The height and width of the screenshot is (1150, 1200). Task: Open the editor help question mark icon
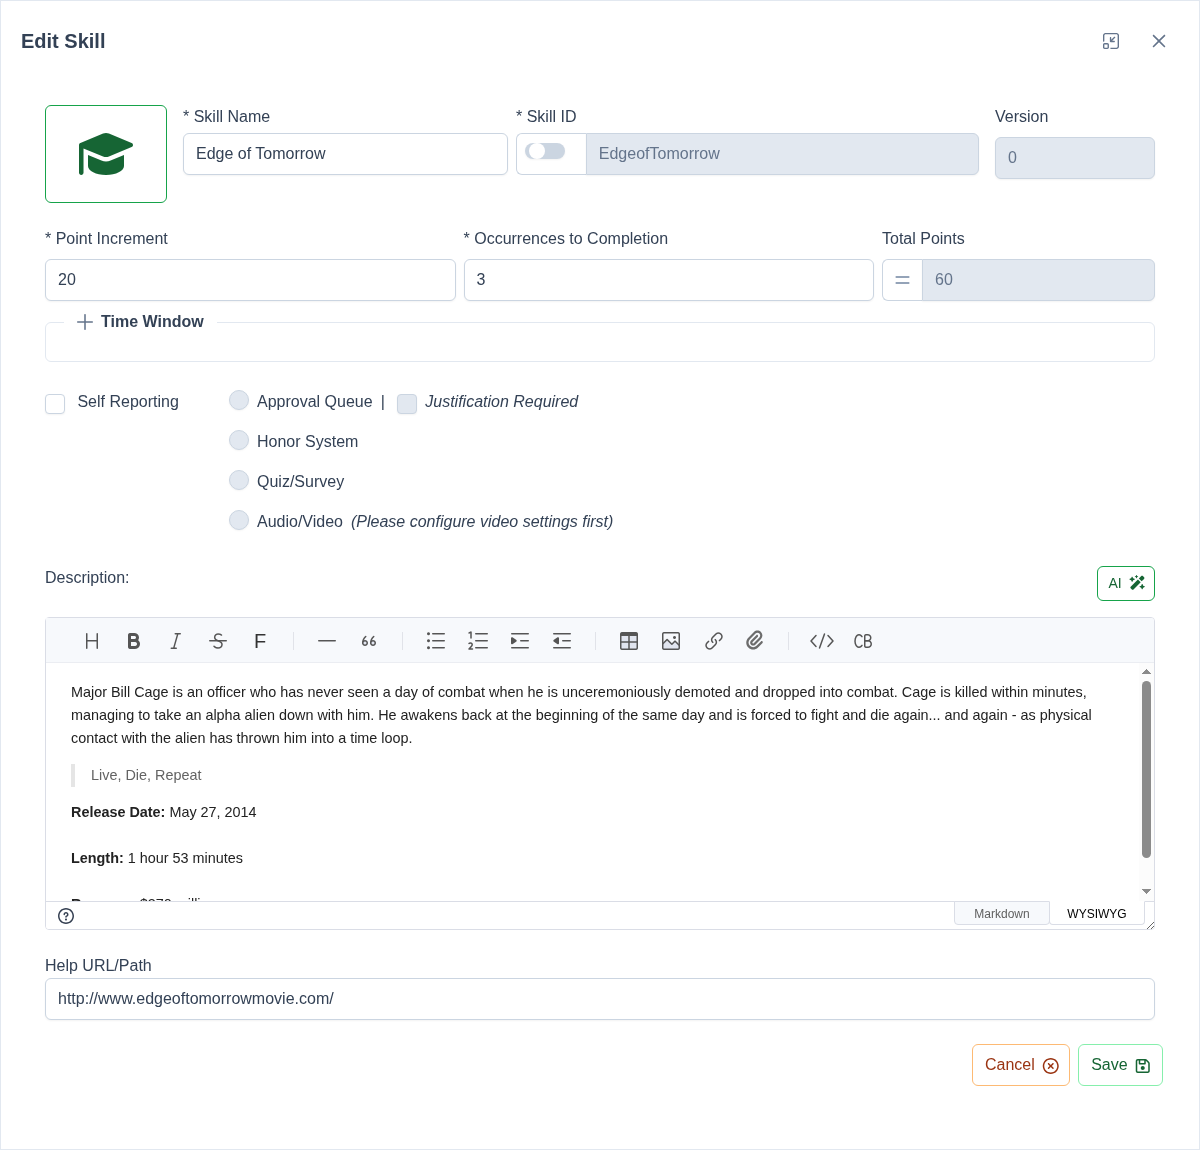tap(66, 916)
